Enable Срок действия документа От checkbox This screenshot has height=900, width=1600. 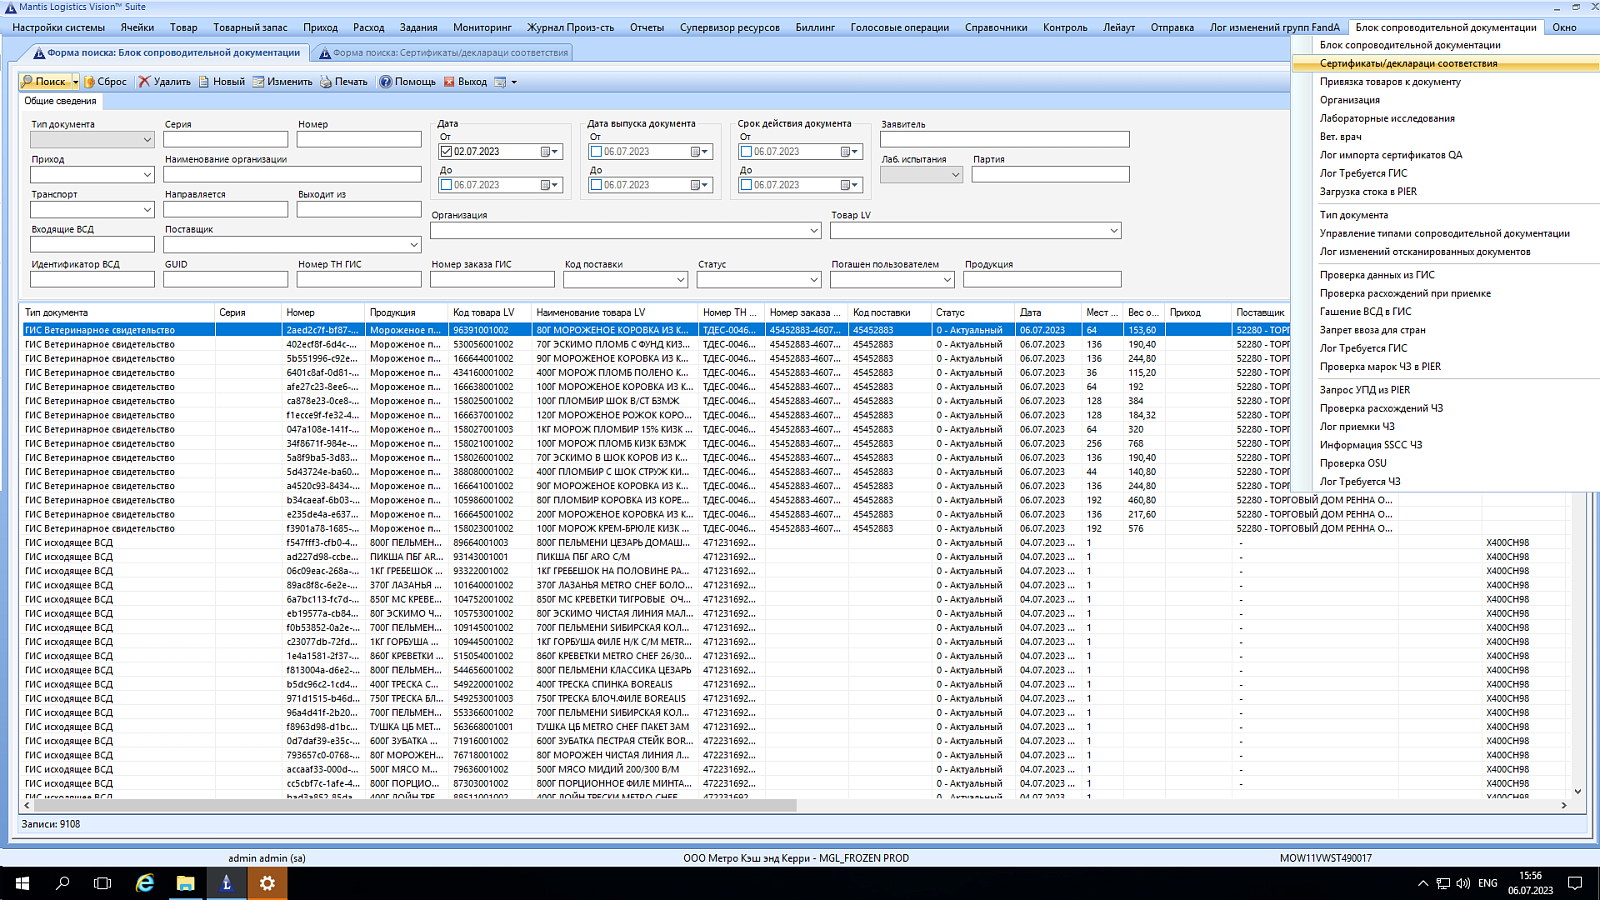point(746,152)
